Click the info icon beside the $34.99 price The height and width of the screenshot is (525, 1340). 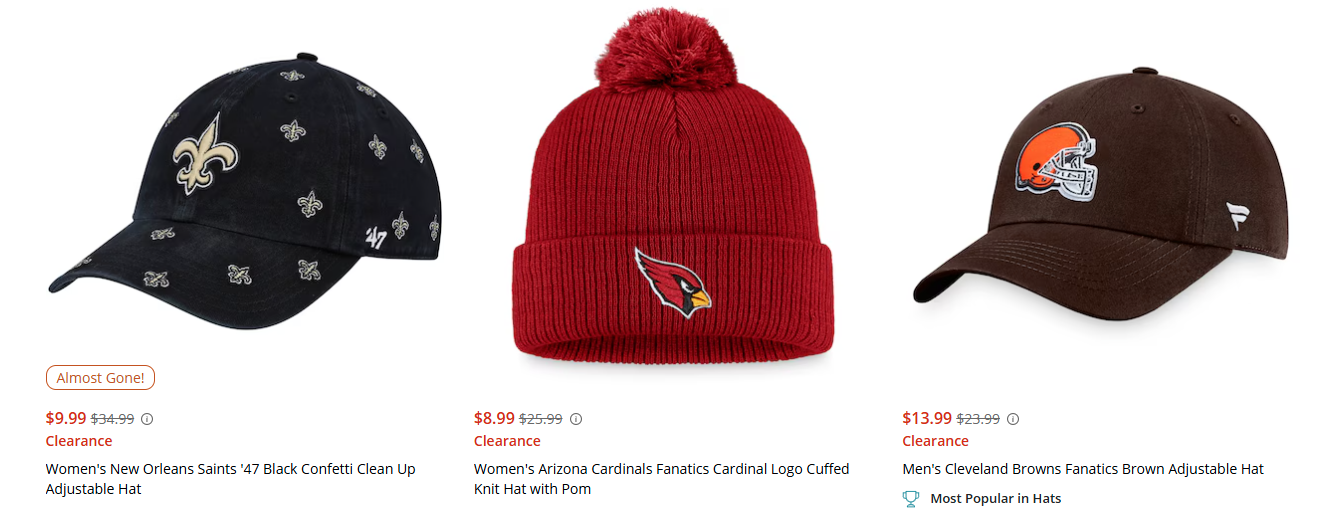(x=147, y=419)
